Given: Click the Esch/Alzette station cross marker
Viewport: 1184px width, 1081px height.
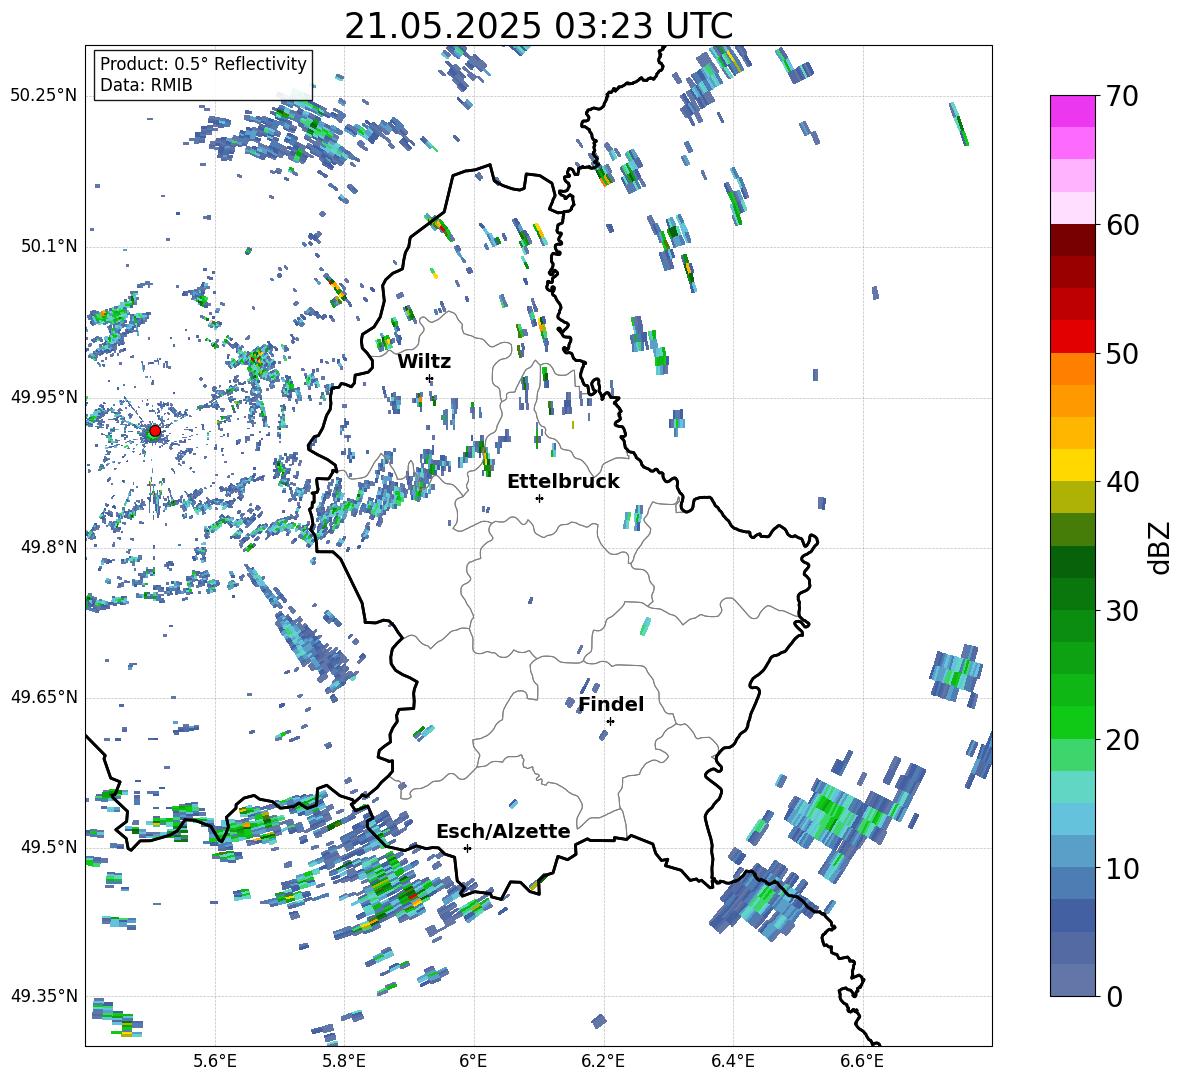Looking at the screenshot, I should click(x=467, y=848).
